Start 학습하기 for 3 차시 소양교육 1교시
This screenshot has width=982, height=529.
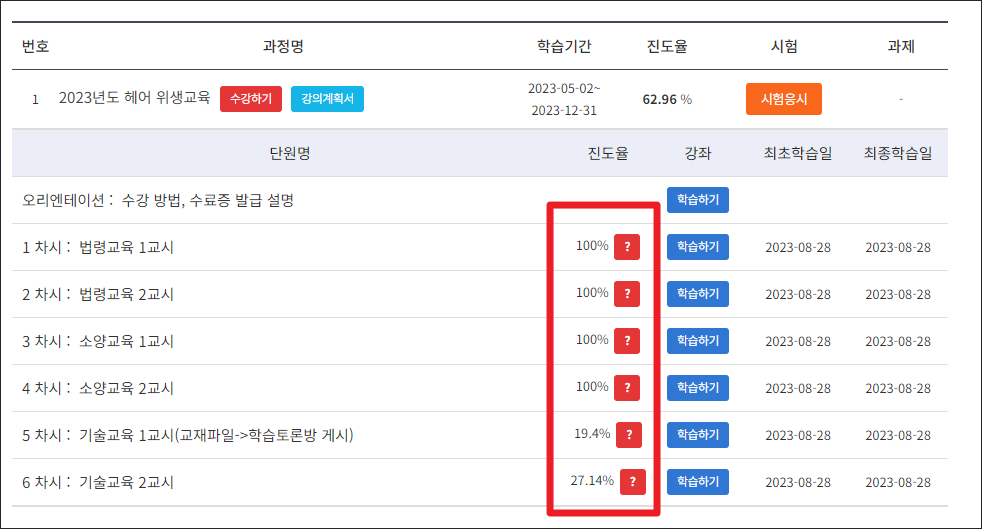(698, 341)
